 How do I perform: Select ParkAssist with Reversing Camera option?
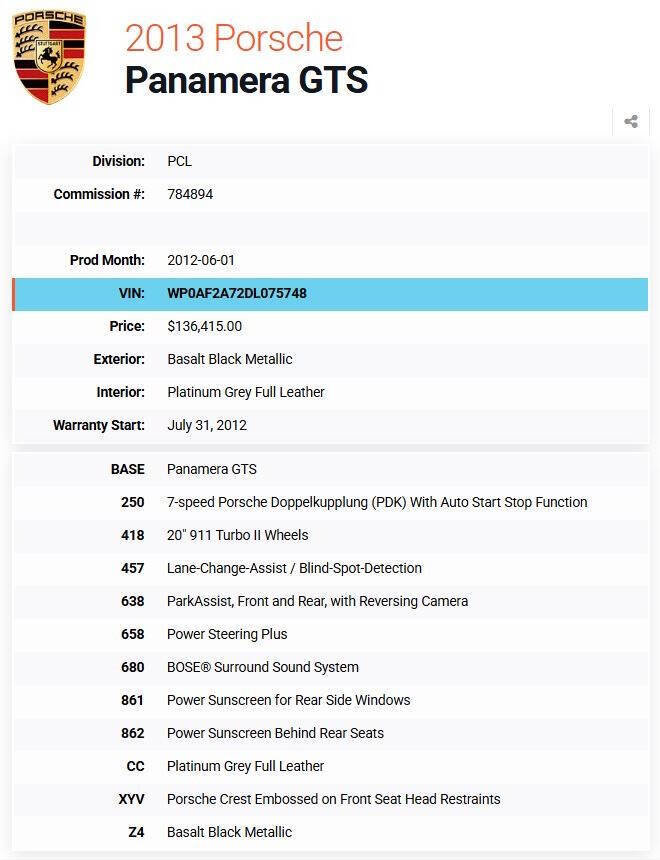point(317,601)
